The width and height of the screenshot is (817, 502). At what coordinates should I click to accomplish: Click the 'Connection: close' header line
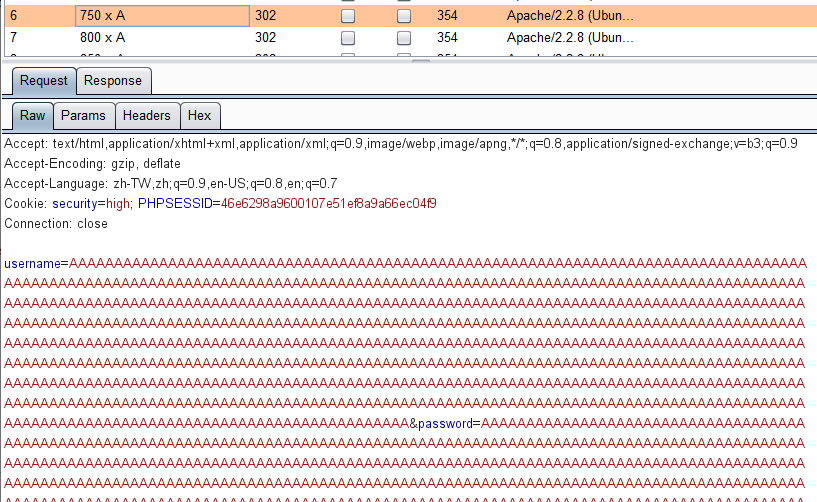coord(56,224)
